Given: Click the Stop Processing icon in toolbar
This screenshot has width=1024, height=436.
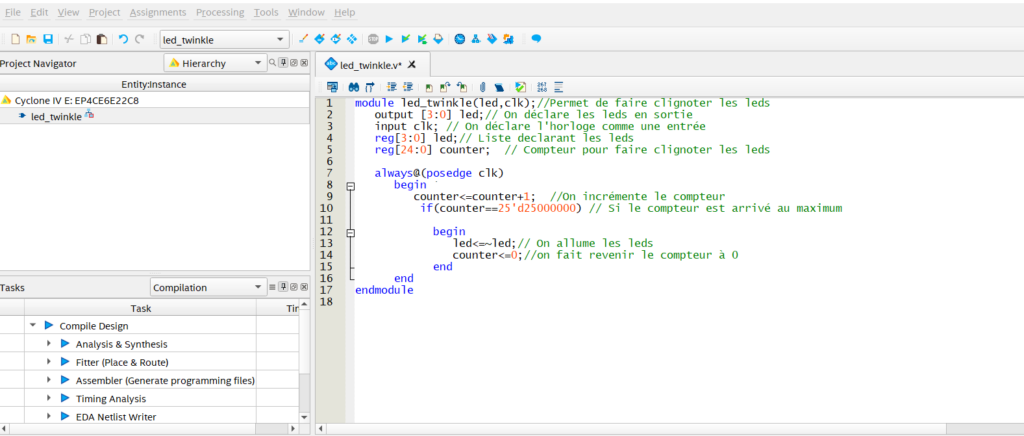Looking at the screenshot, I should (372, 39).
